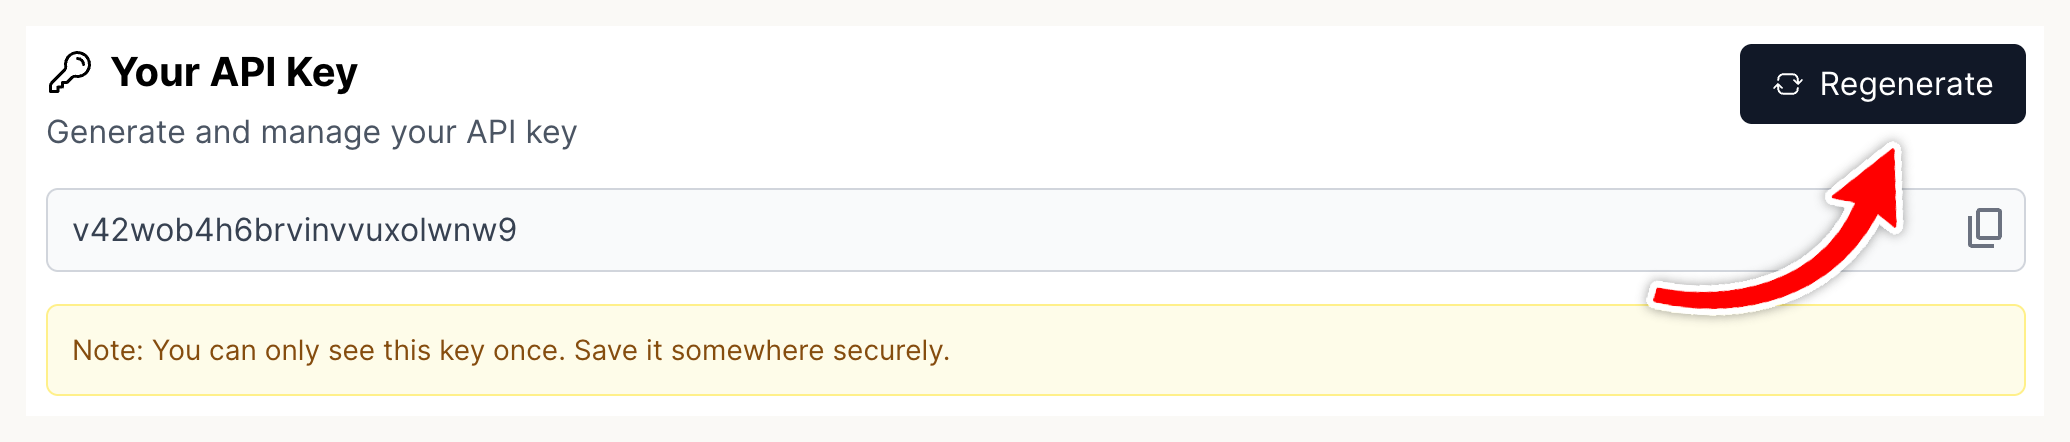Click the circular arrows icon in Regenerate

point(1788,85)
